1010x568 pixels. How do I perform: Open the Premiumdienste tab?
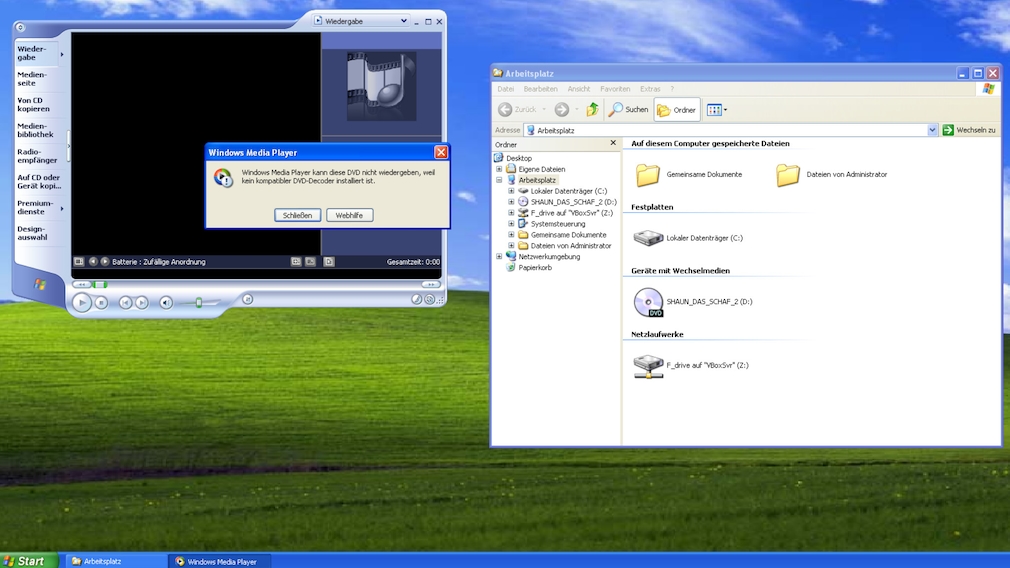(x=37, y=207)
